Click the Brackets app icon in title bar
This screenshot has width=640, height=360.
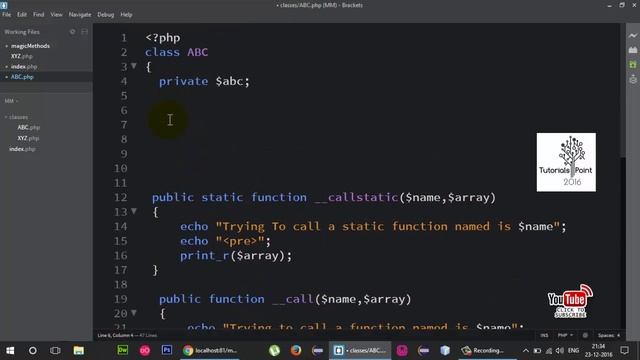4,5
